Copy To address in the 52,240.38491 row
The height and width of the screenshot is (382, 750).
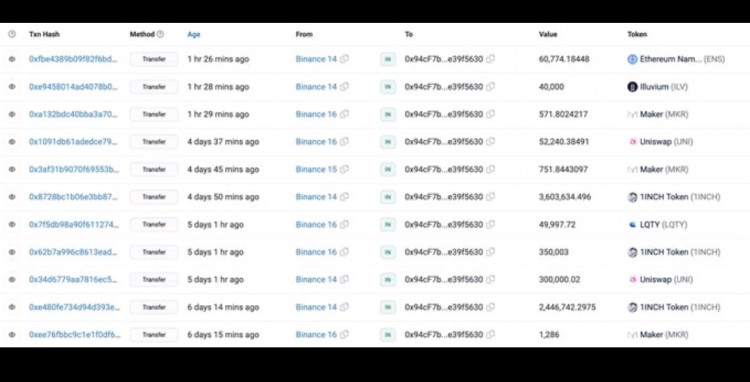coord(490,142)
